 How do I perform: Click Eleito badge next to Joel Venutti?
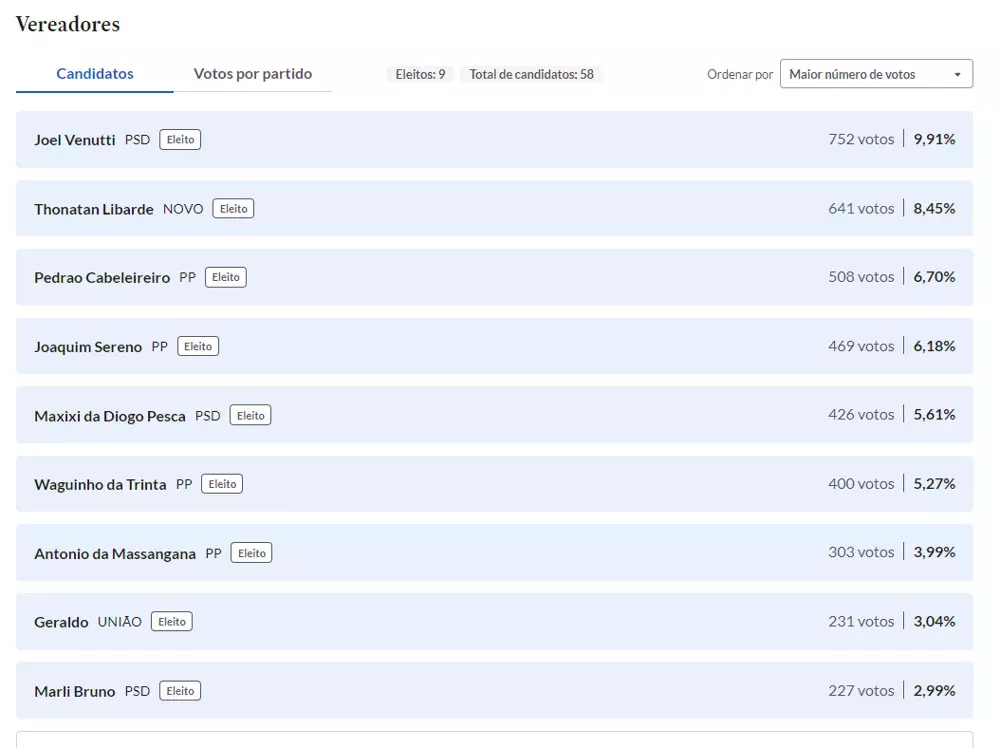pyautogui.click(x=180, y=140)
